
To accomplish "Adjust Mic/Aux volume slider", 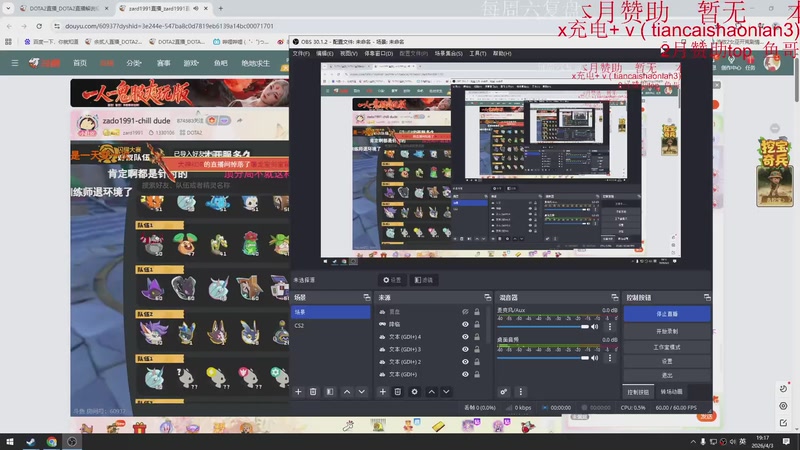I will [543, 327].
